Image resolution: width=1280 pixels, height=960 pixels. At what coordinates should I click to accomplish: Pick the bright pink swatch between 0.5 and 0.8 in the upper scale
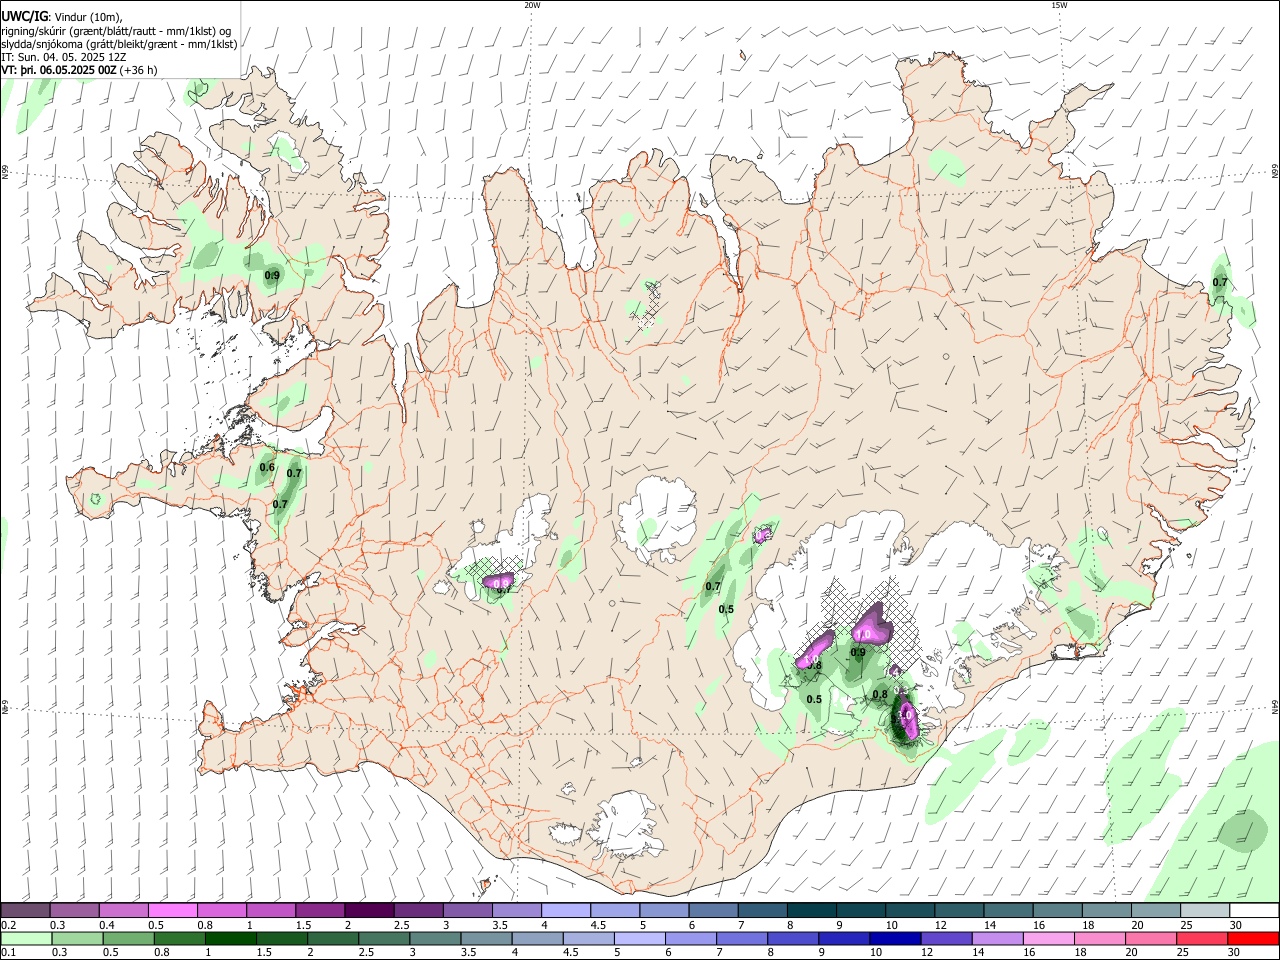(172, 910)
